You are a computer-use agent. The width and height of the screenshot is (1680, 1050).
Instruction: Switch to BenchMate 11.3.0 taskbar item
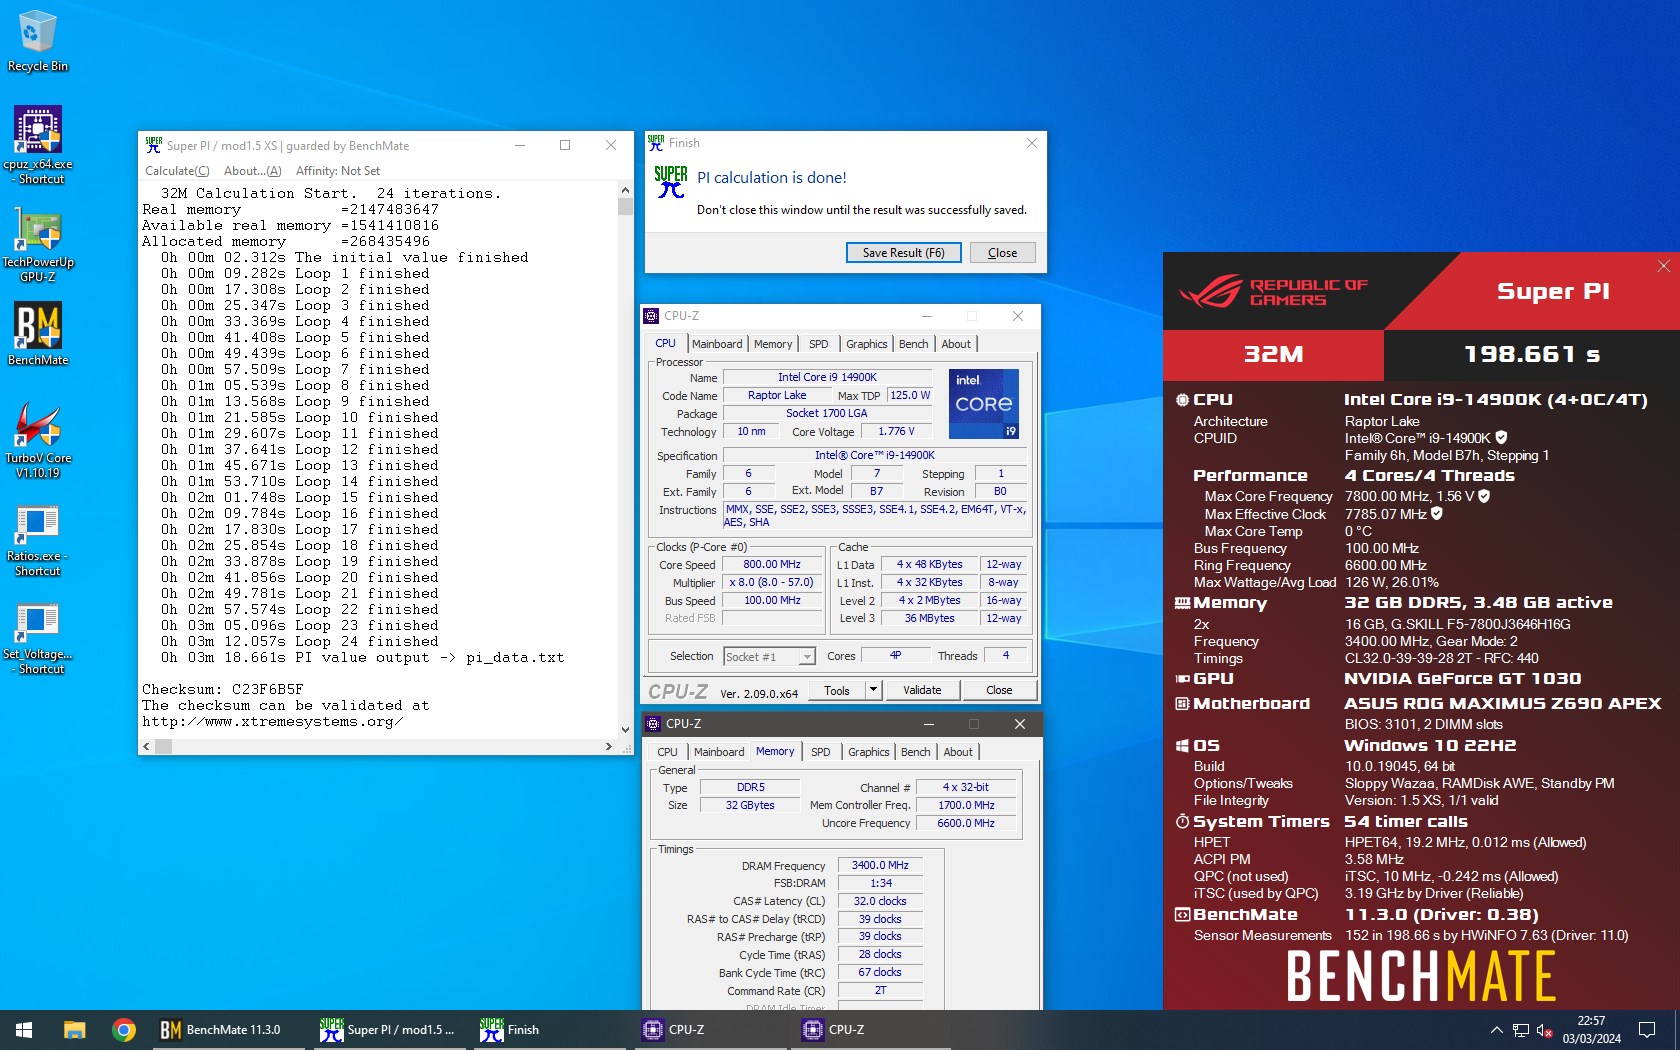pyautogui.click(x=228, y=1030)
